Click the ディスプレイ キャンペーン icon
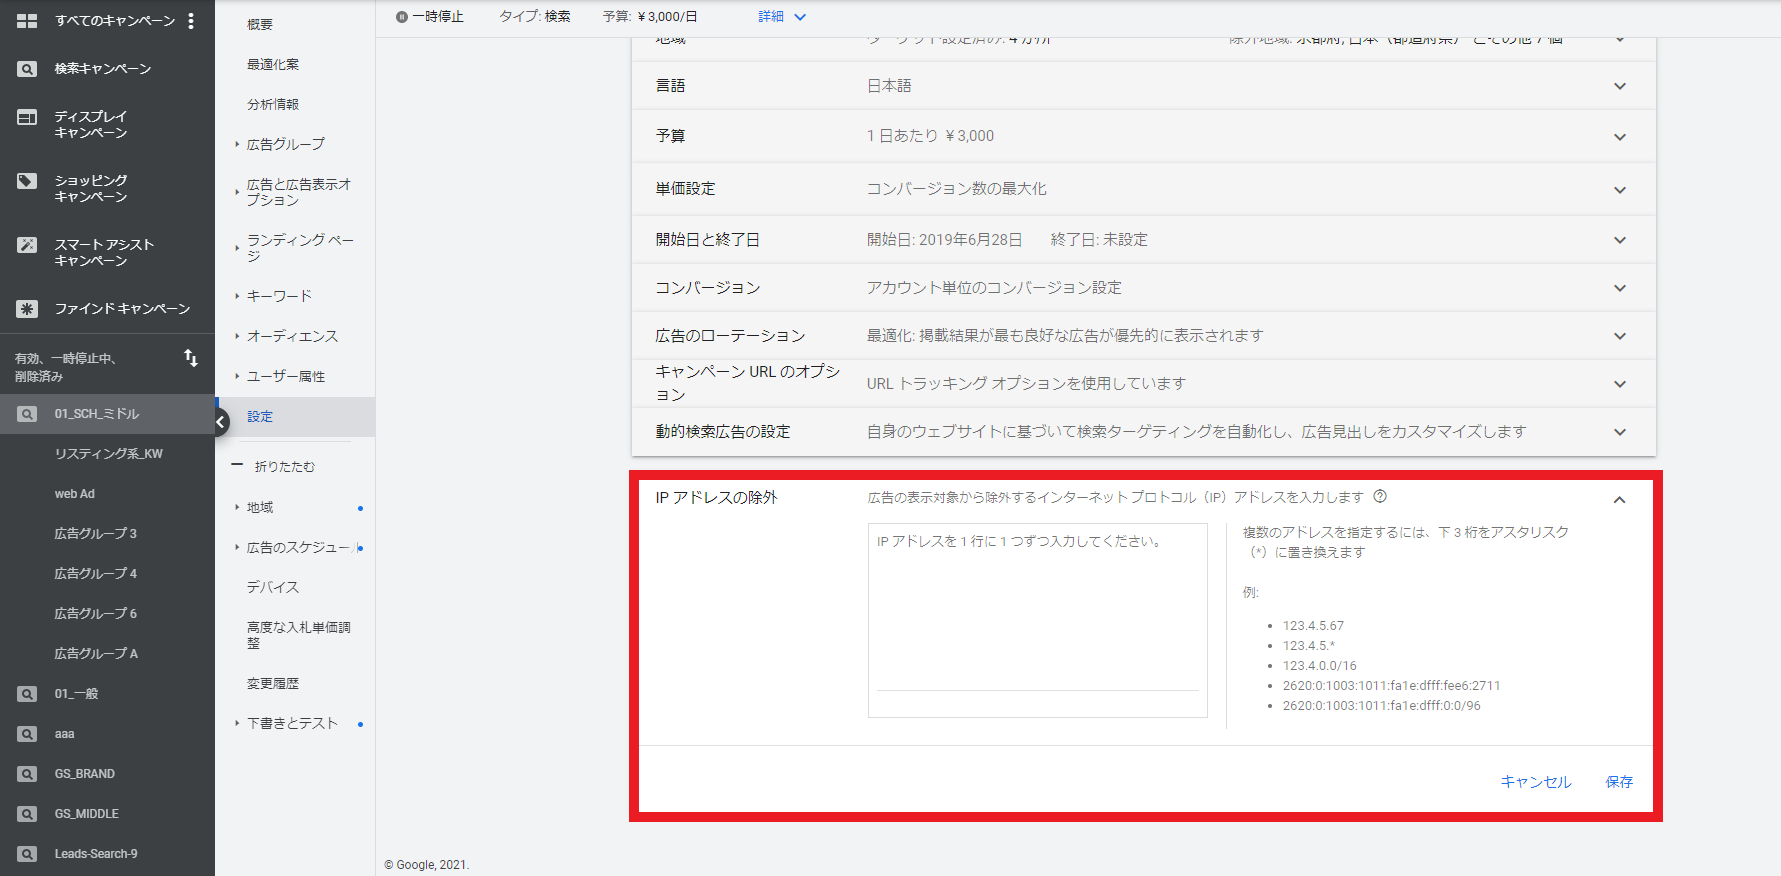Screen dimensions: 1781x876 (27, 117)
